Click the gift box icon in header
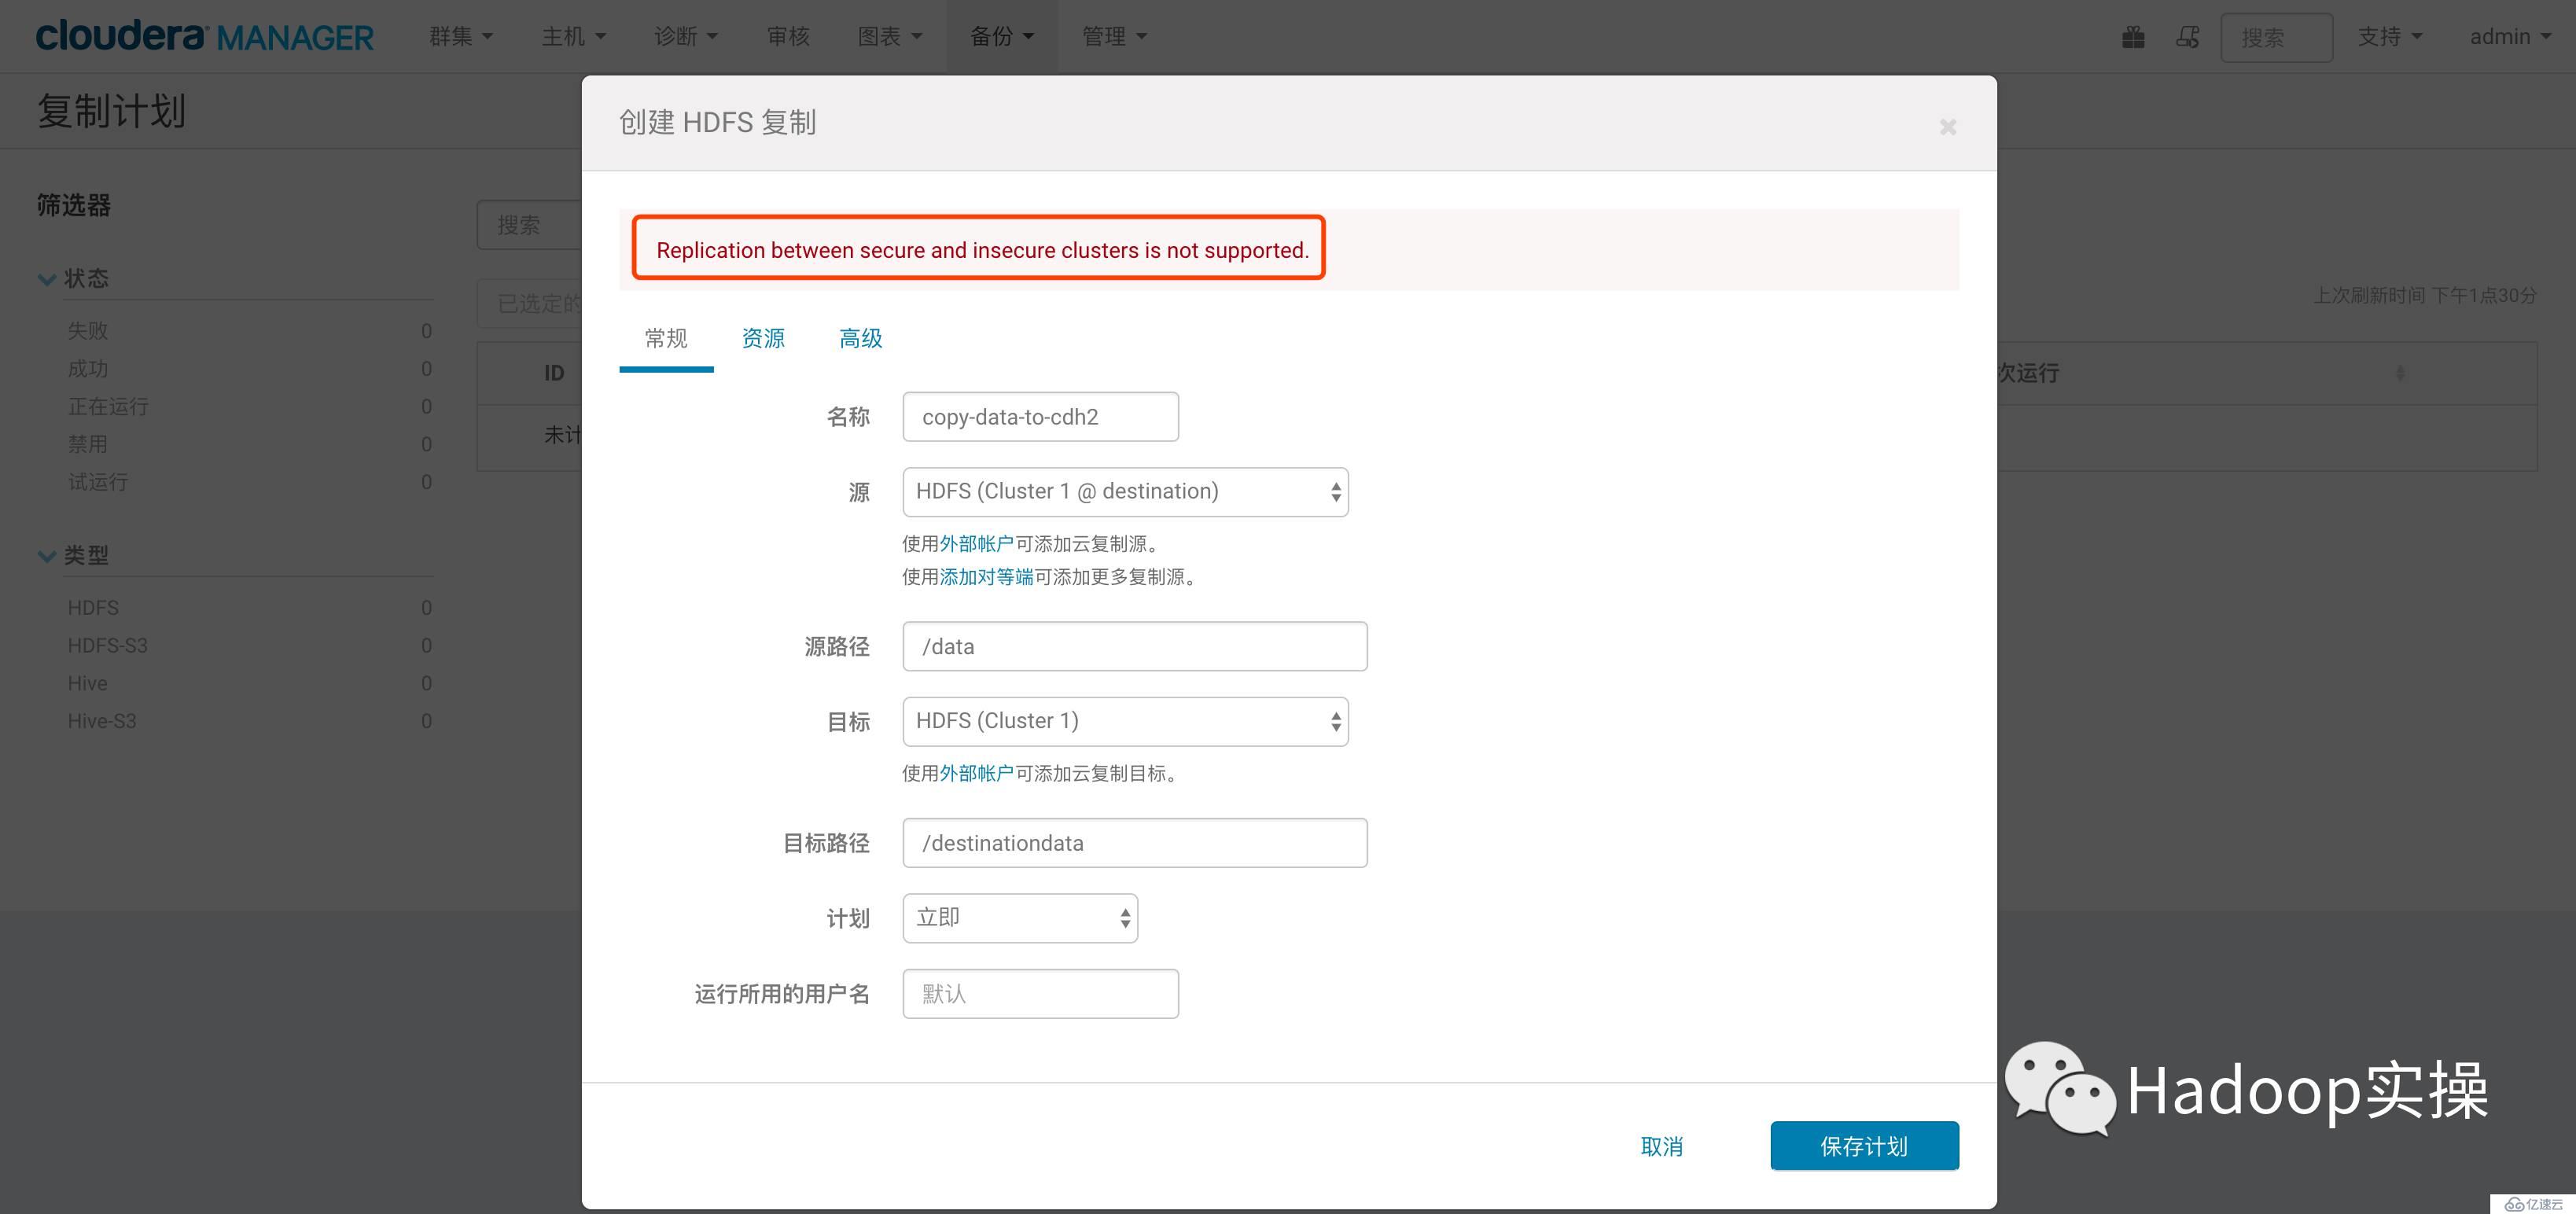 [x=2133, y=37]
